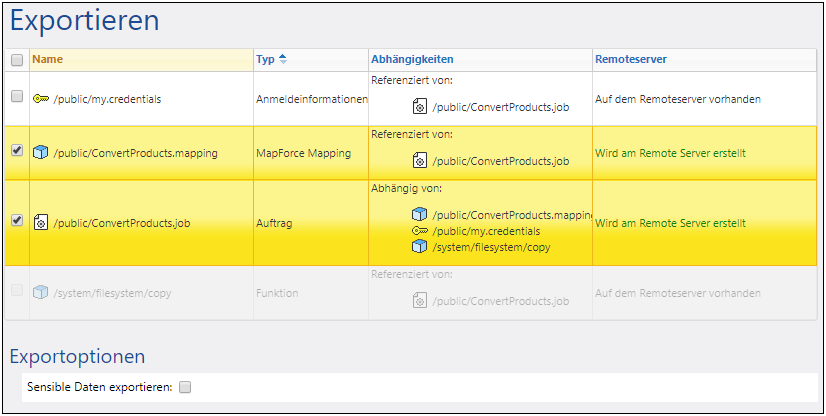Sort by the Abhängigkeiten column header

[412, 60]
